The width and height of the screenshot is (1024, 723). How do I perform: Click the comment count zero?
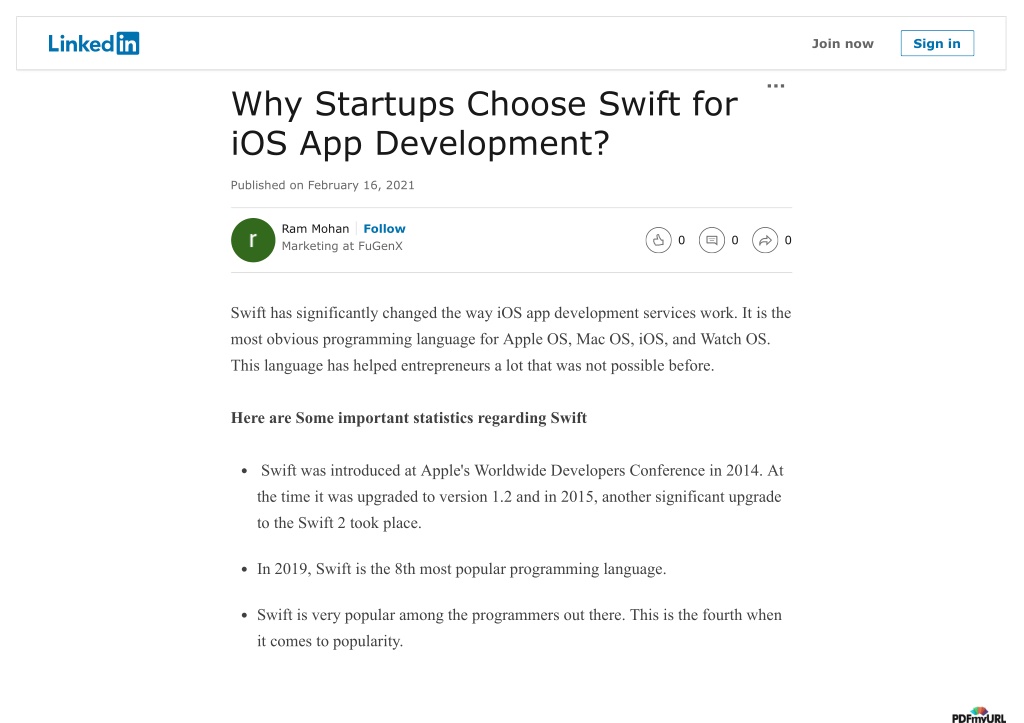click(x=735, y=240)
